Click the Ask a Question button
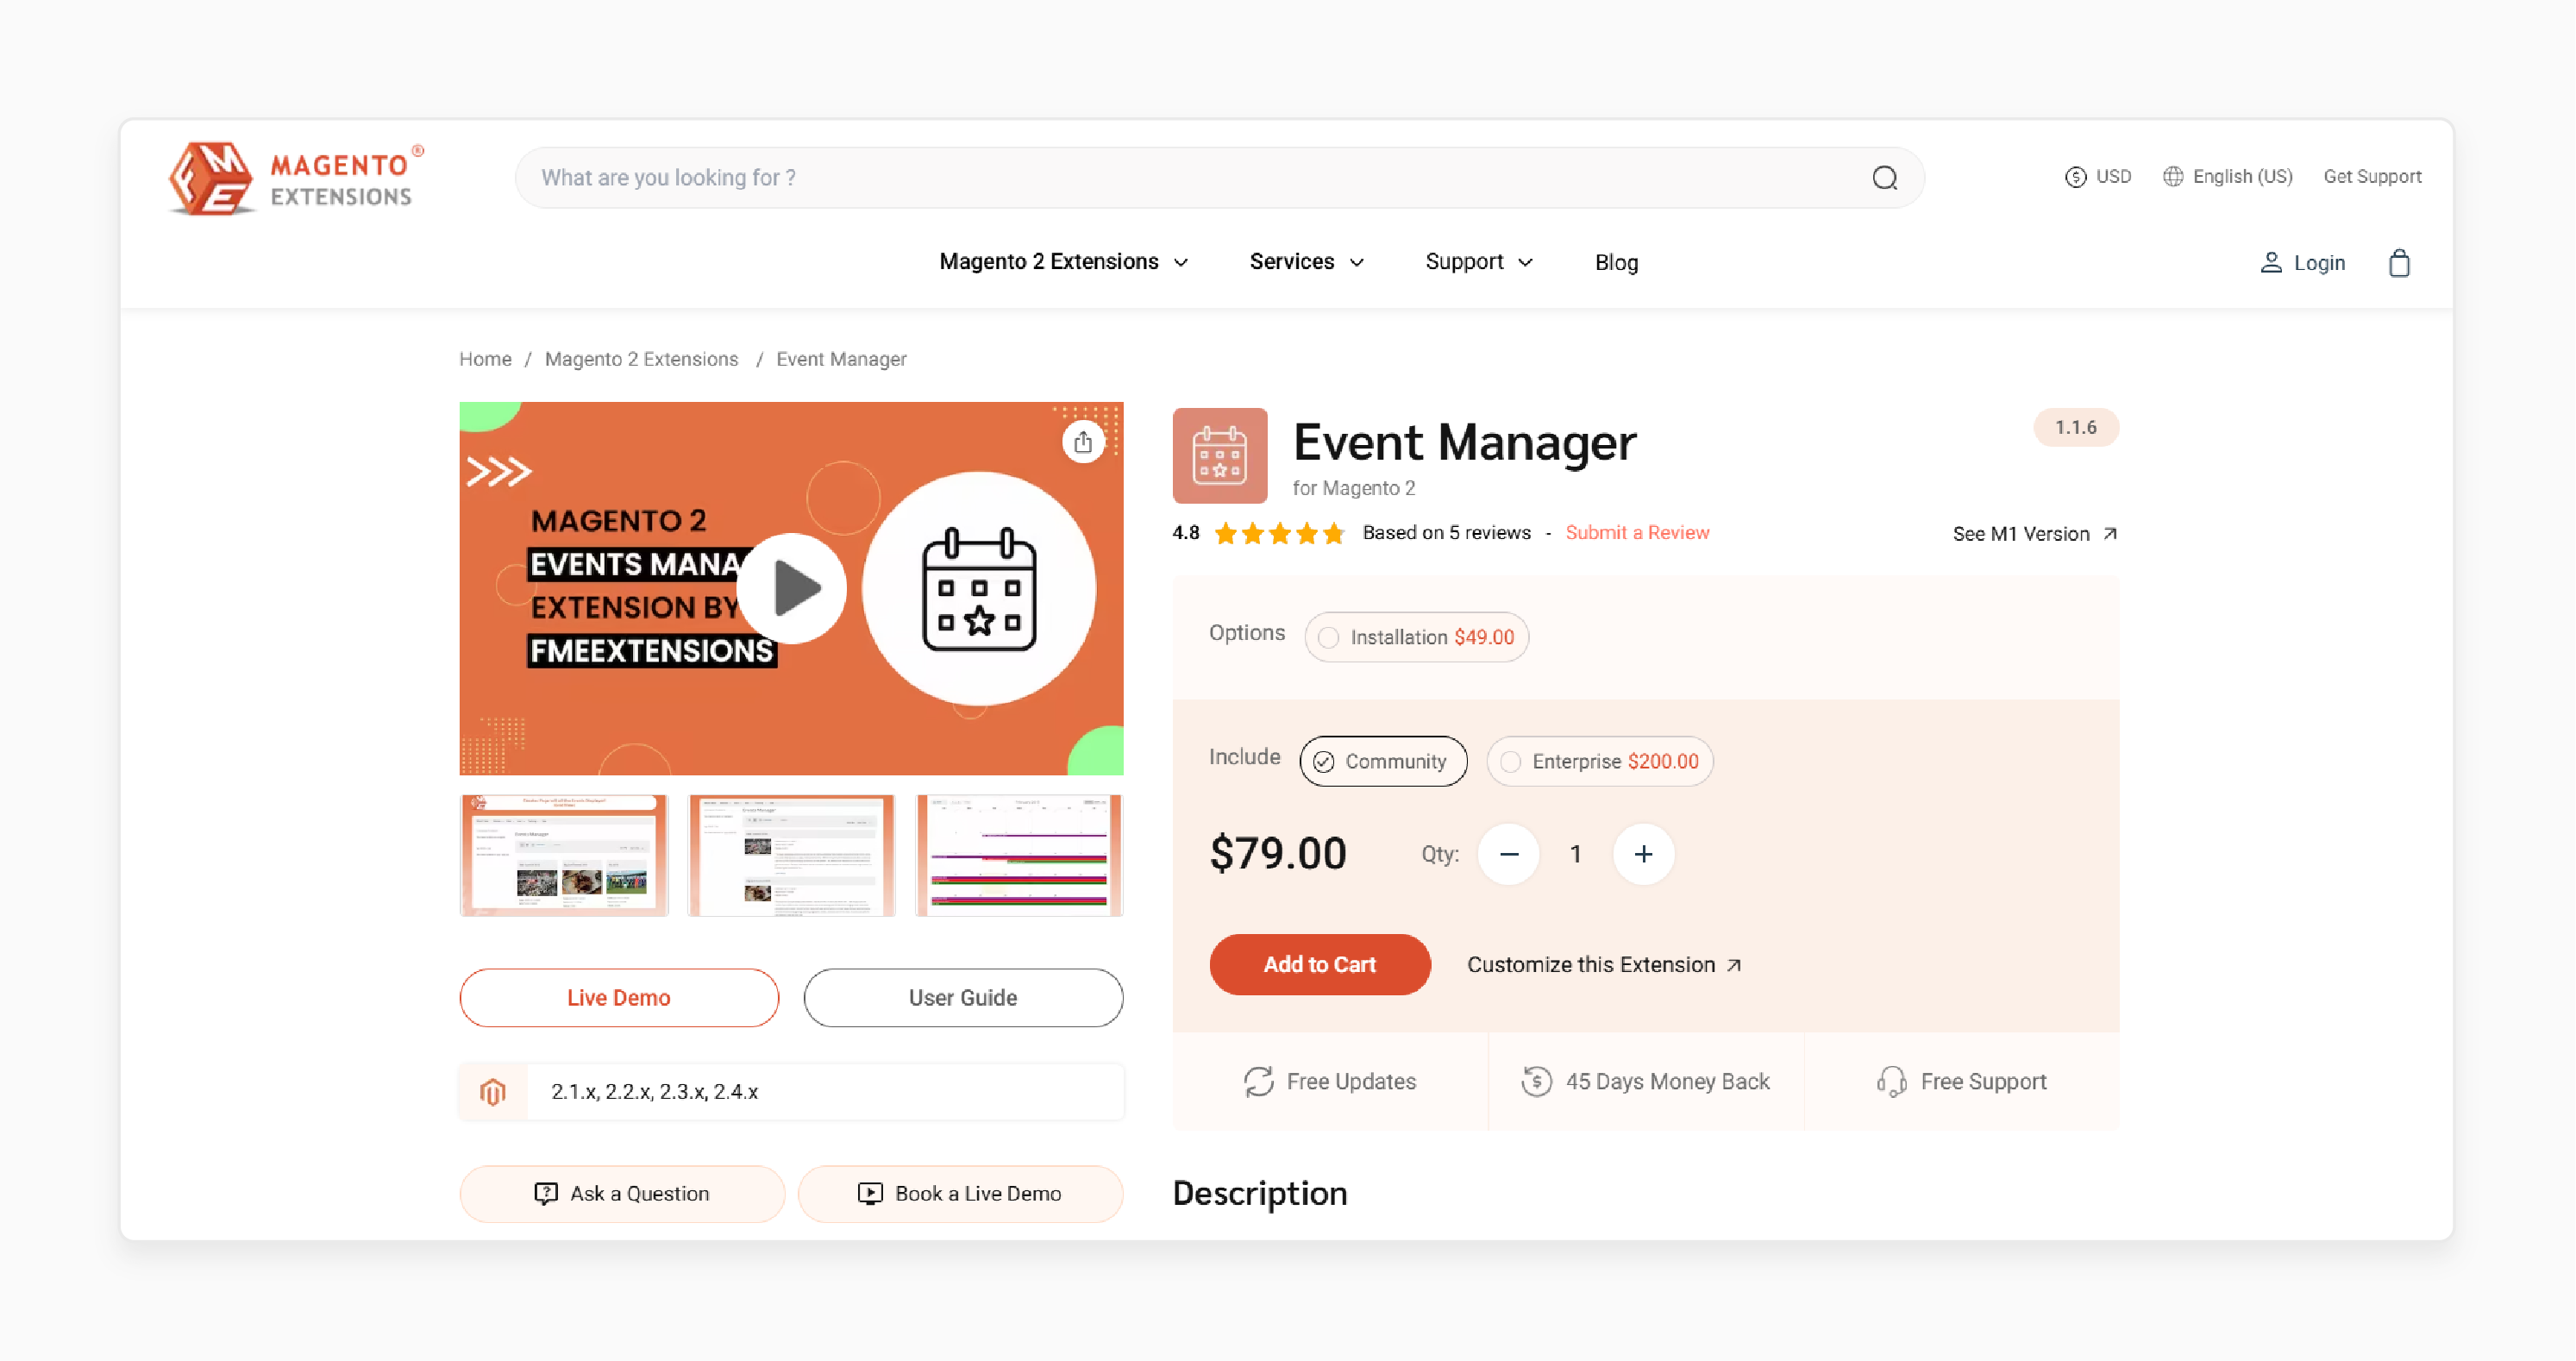Screen dimensions: 2576x1361 coord(622,1194)
